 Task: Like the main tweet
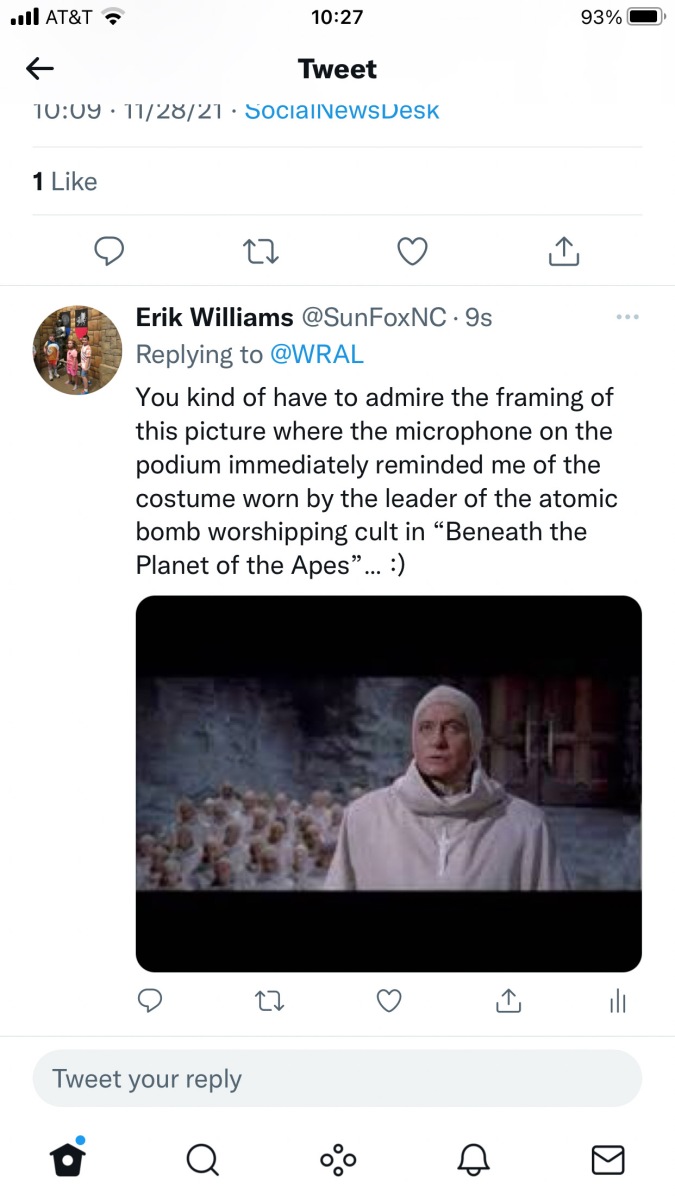click(412, 252)
